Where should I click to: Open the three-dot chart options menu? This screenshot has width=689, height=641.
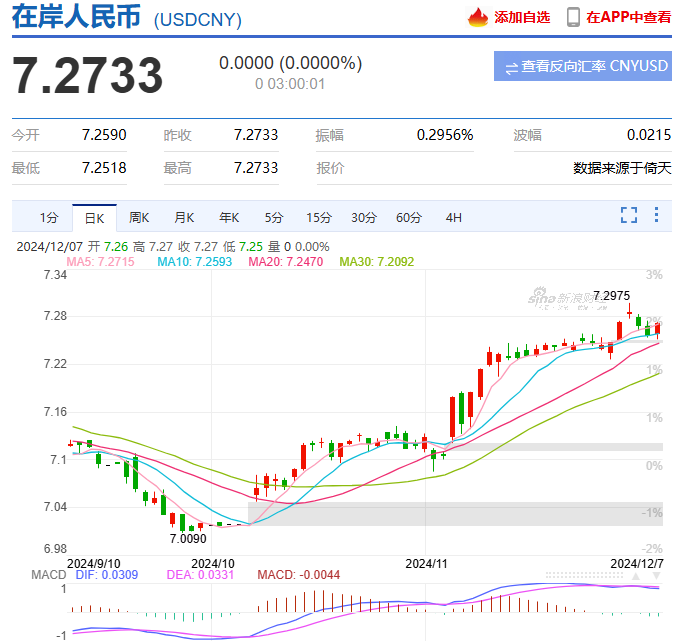pyautogui.click(x=656, y=215)
